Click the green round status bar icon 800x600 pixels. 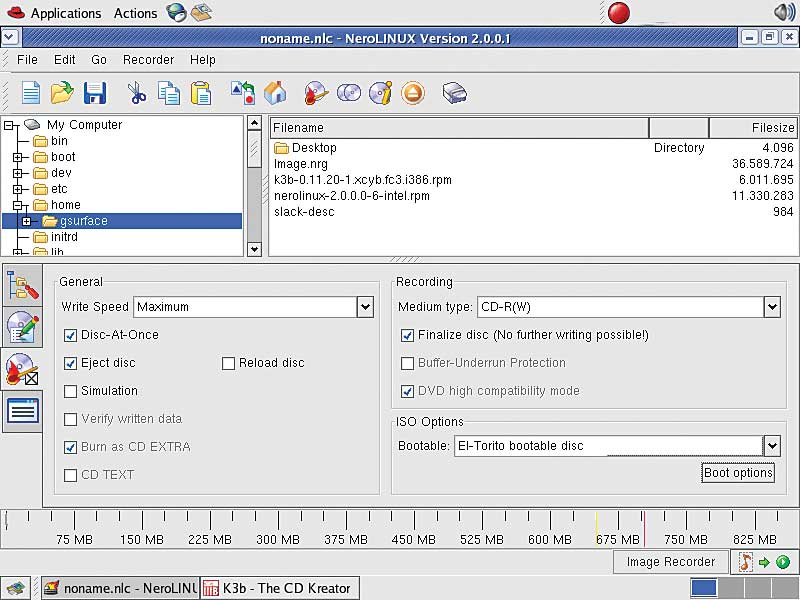pyautogui.click(x=783, y=562)
